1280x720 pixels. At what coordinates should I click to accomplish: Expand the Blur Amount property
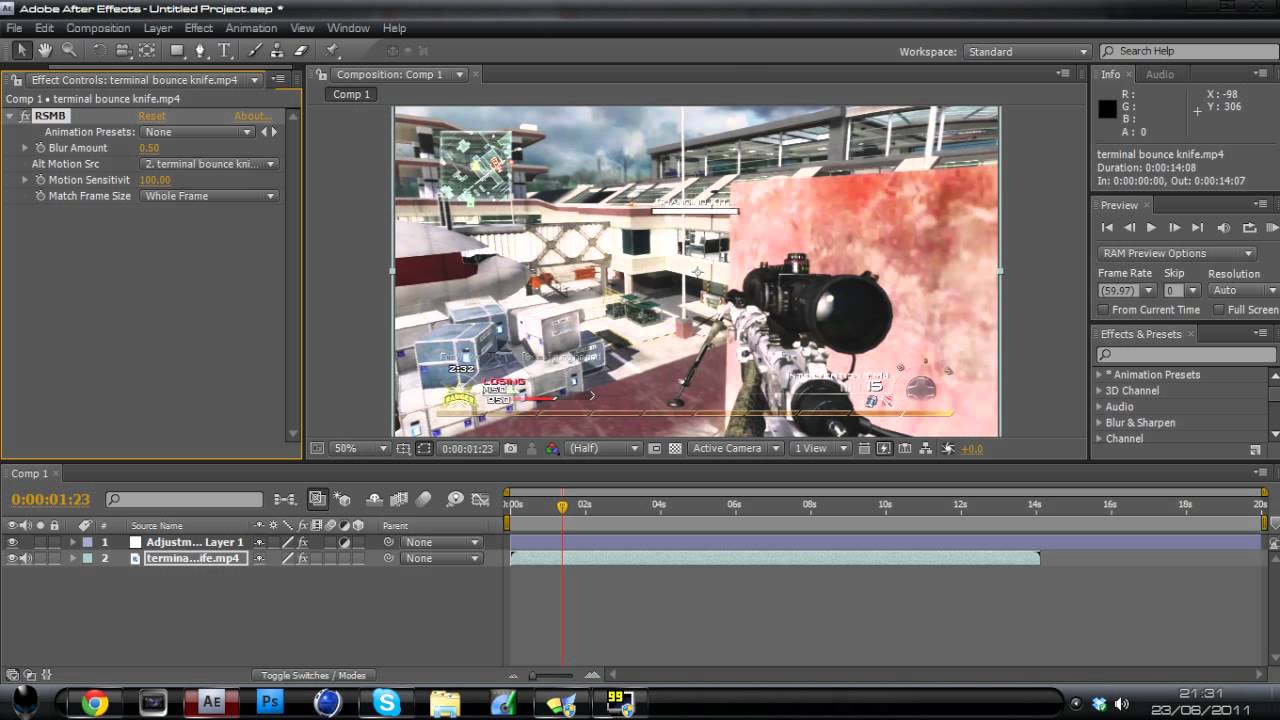point(25,148)
